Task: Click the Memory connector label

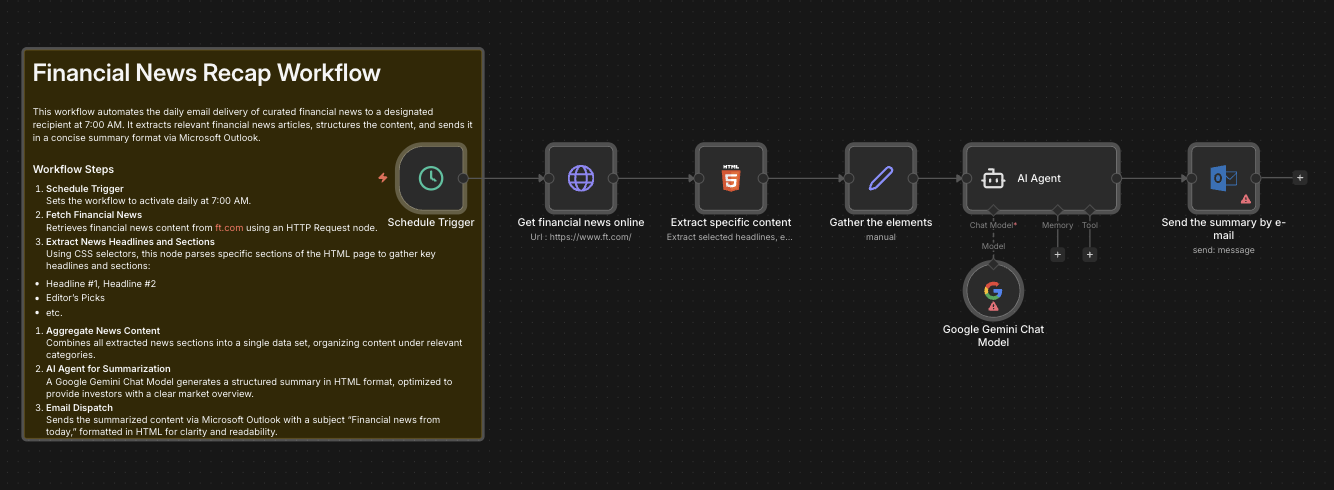Action: click(1057, 226)
